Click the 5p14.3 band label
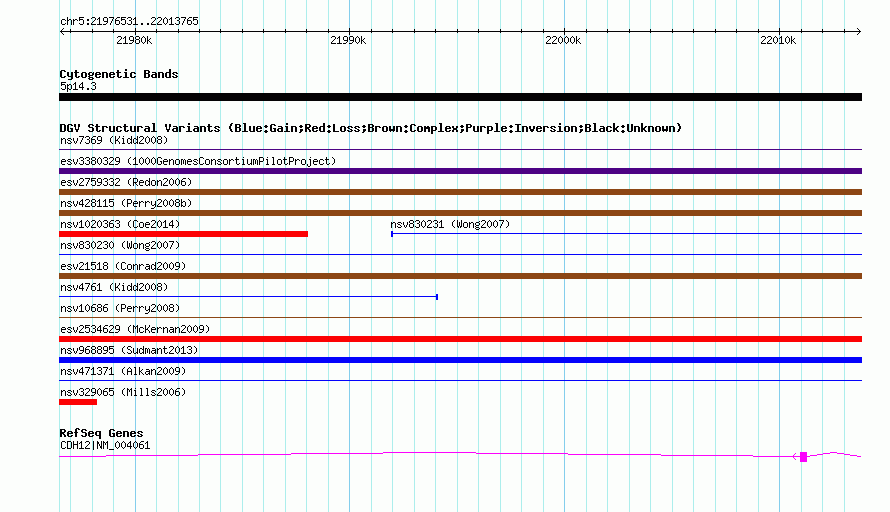This screenshot has width=890, height=512. (x=78, y=86)
